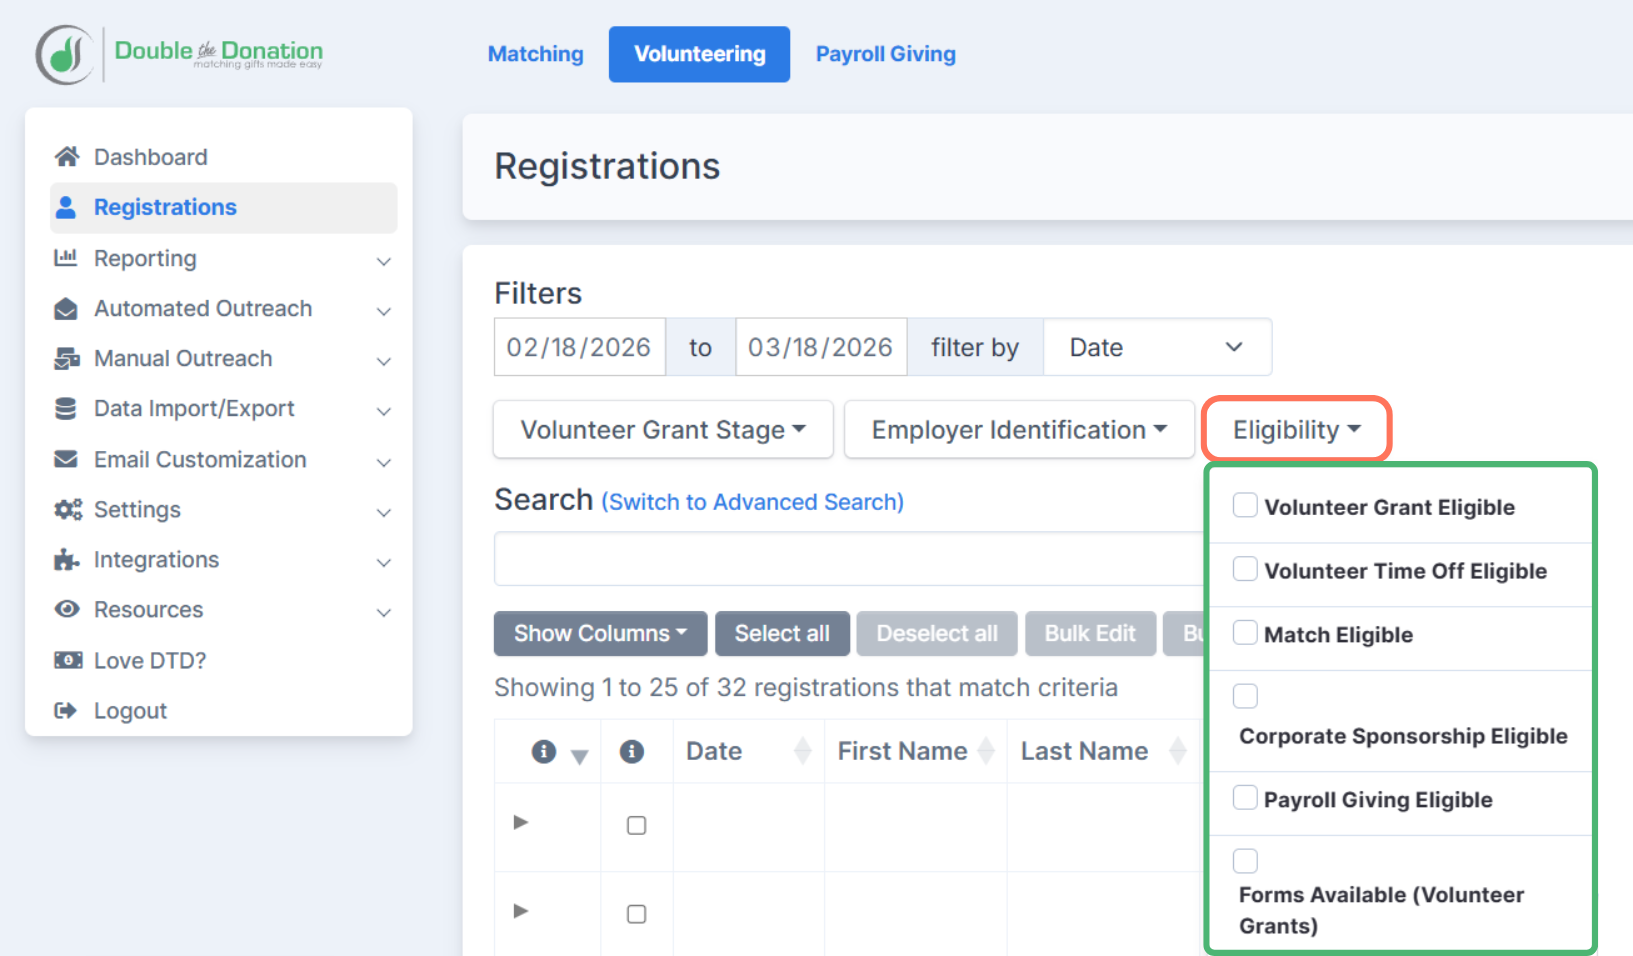Switch to the Matching tab

coord(535,54)
